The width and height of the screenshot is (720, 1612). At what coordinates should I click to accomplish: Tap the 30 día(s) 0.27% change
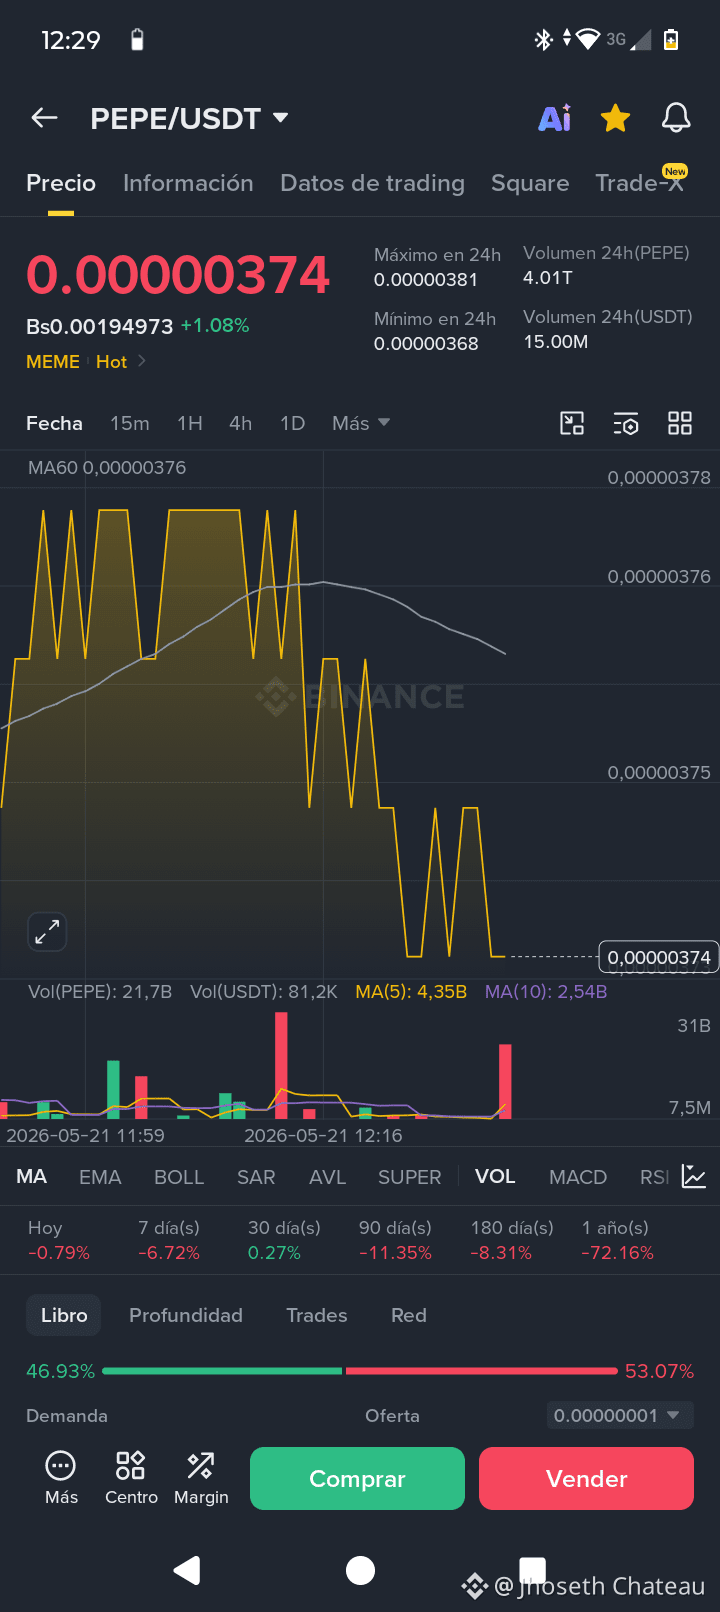284,1240
